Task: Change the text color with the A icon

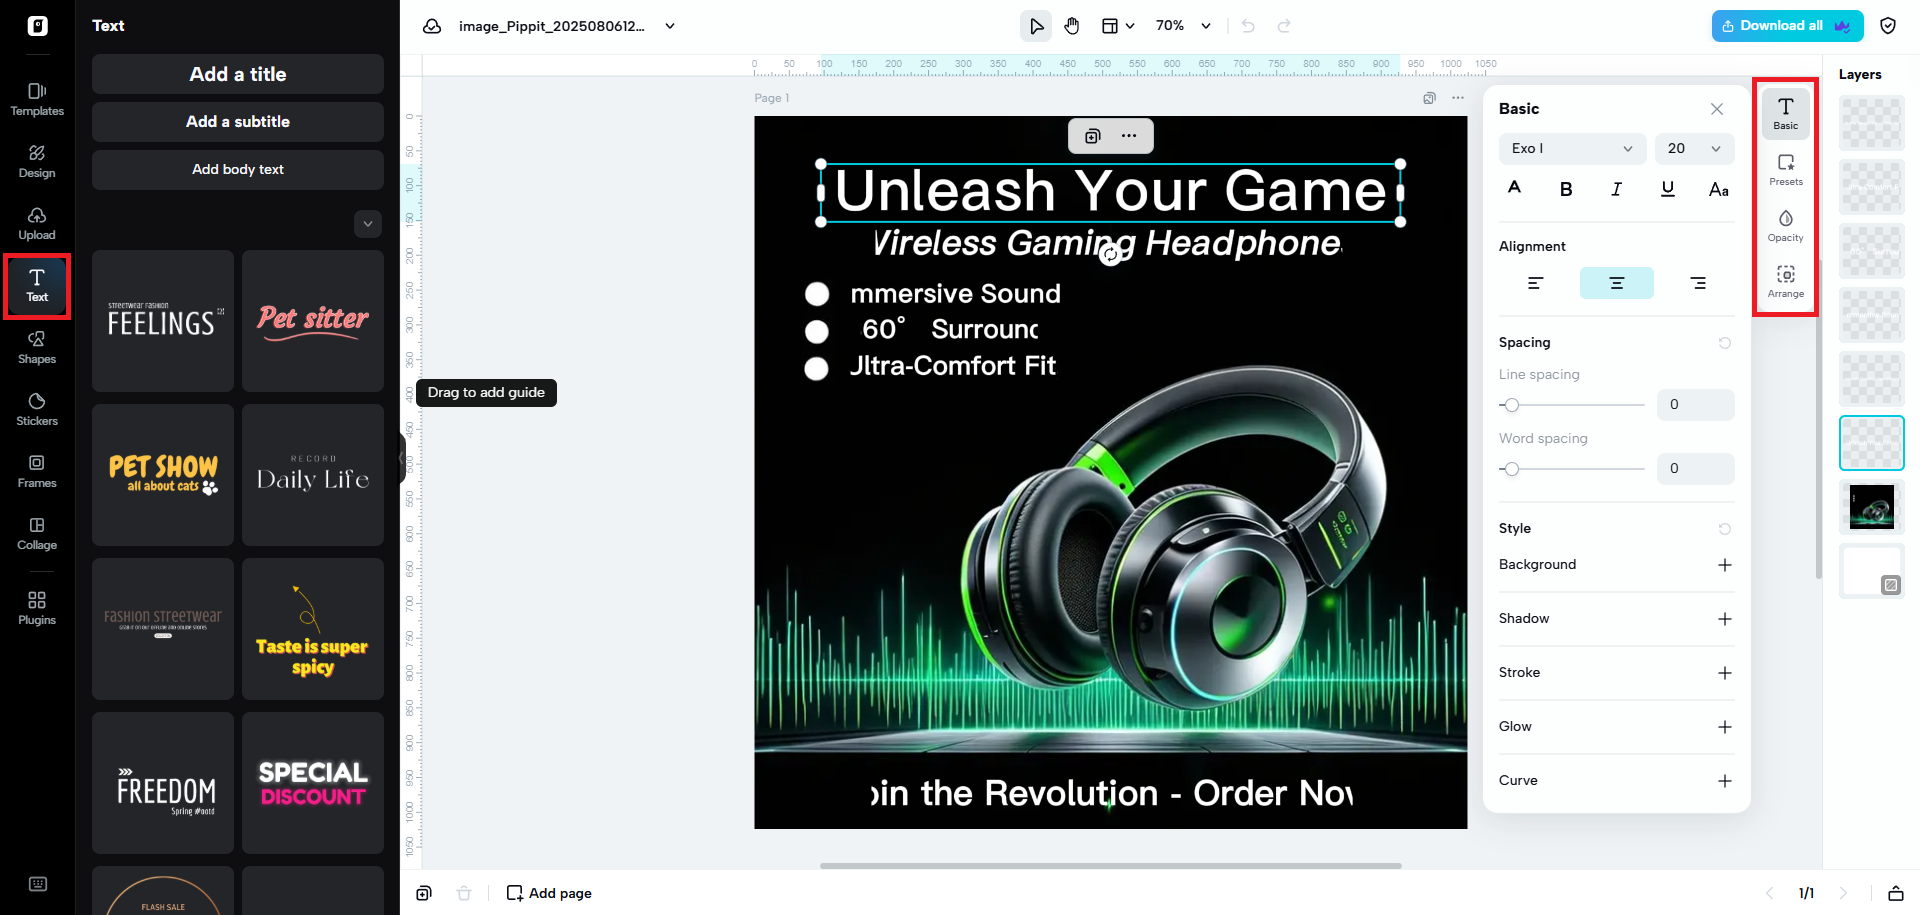Action: [1515, 188]
